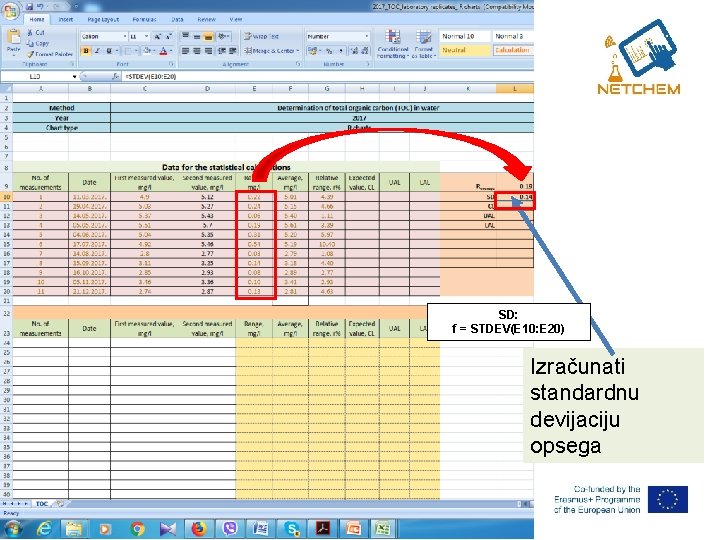The image size is (720, 540).
Task: Switch to the Review tab
Action: (x=207, y=19)
